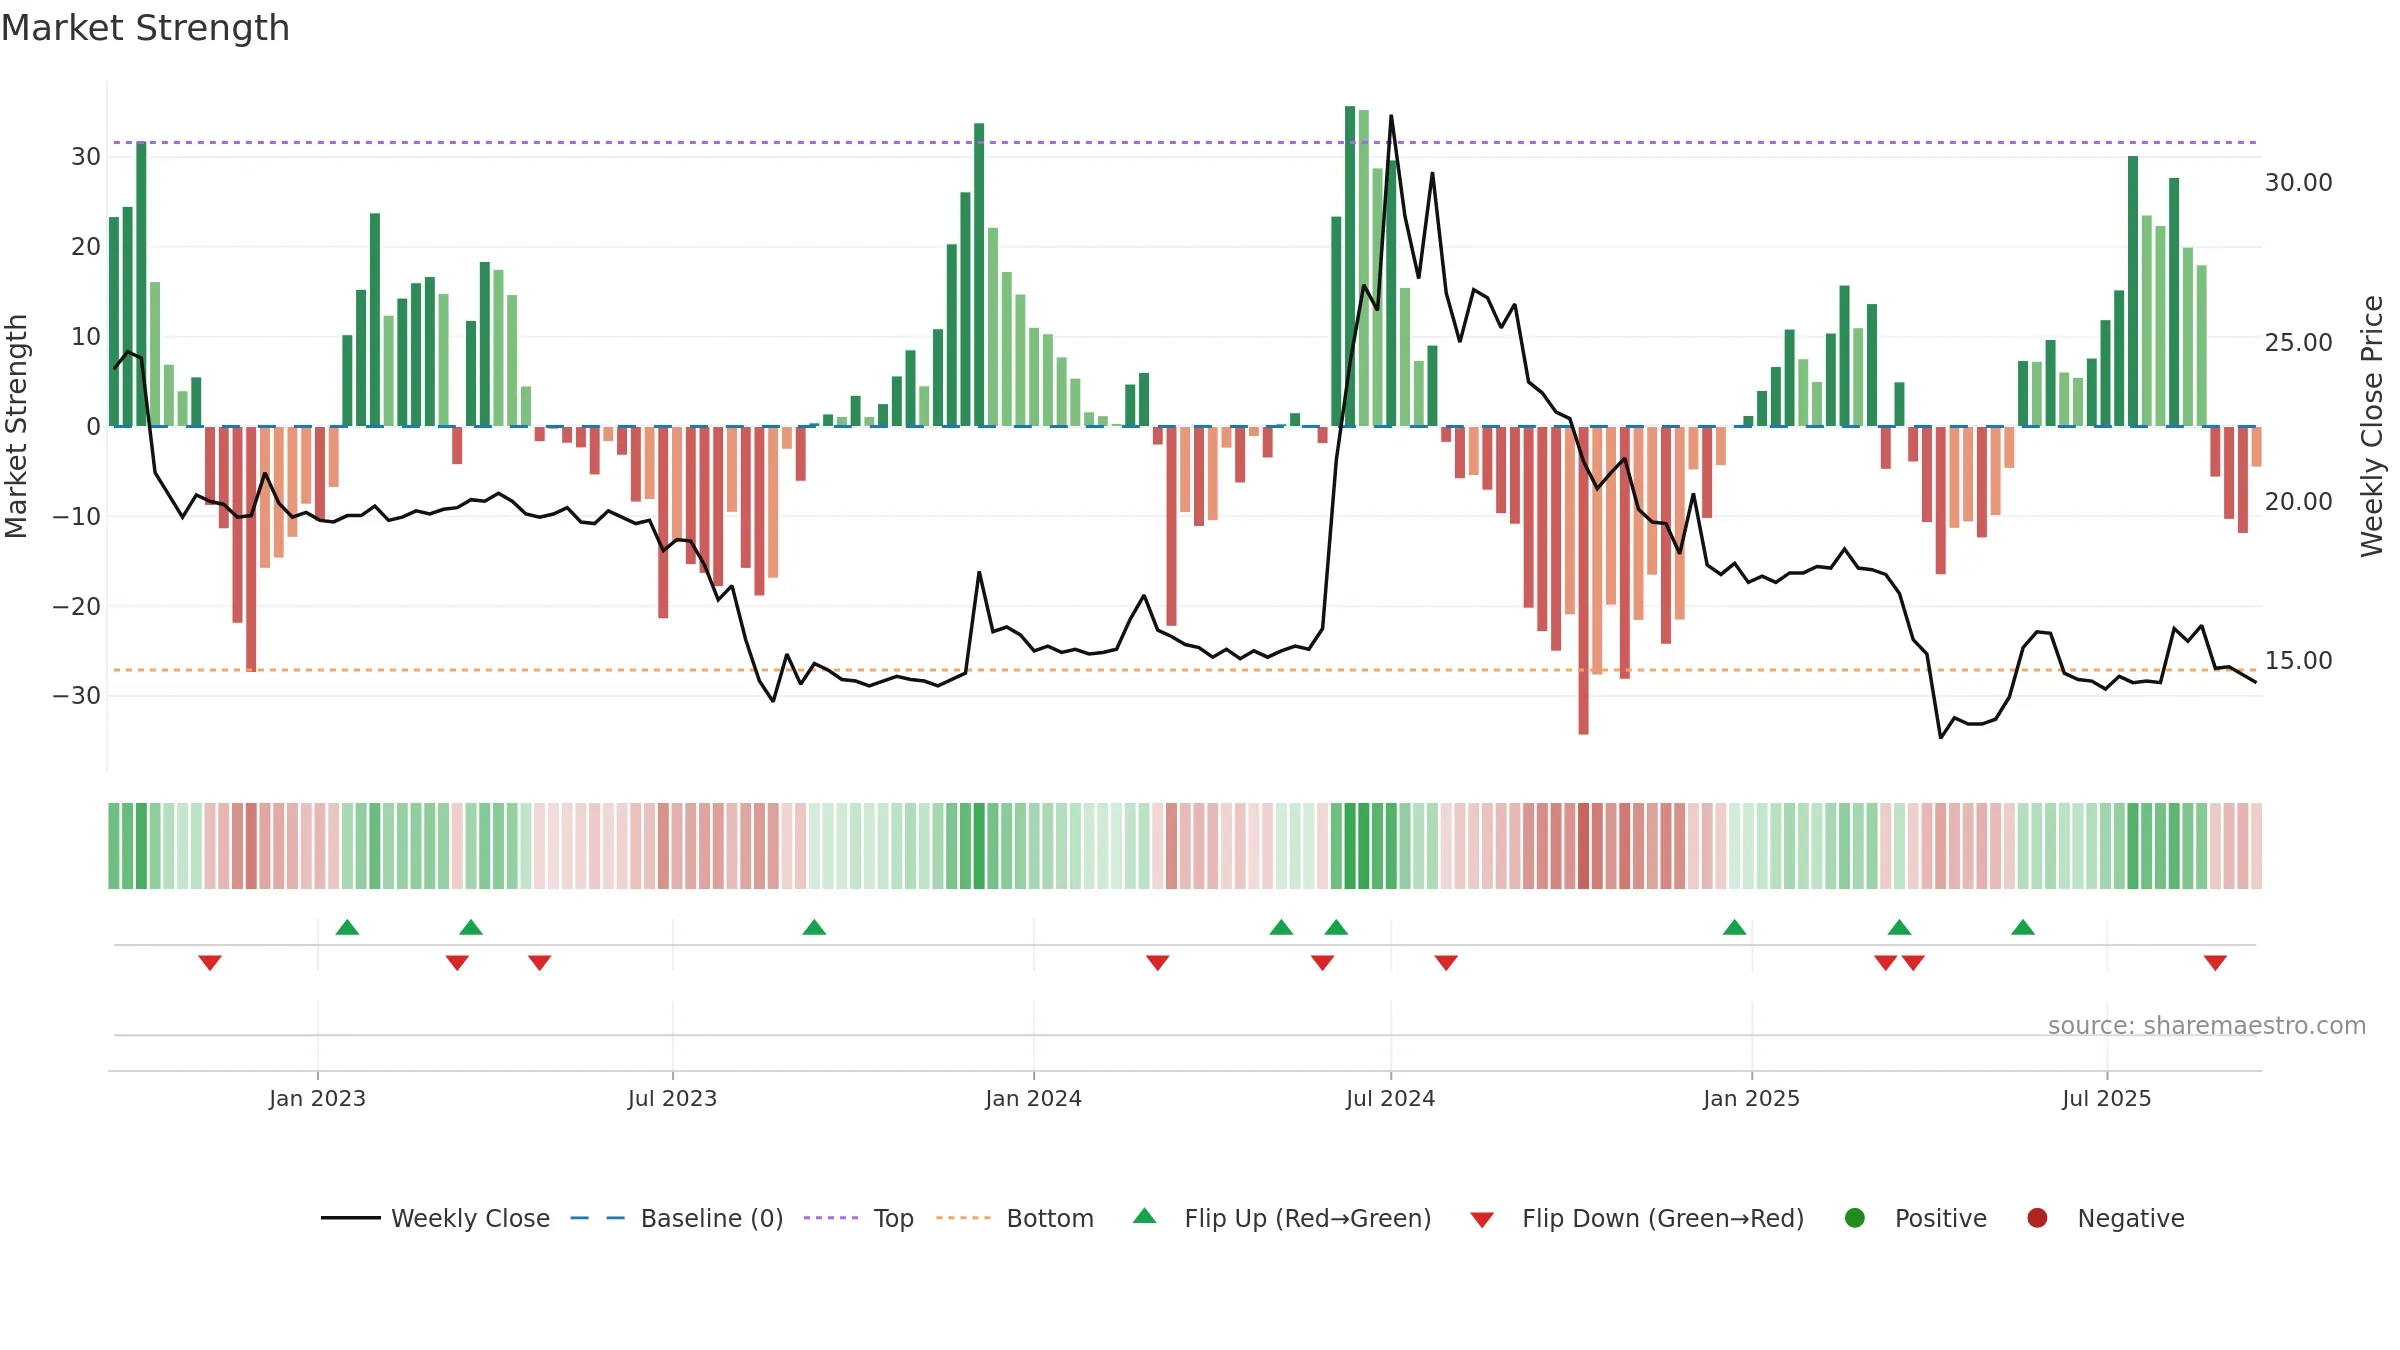Image resolution: width=2400 pixels, height=1350 pixels.
Task: Click the Jul 2024 x-axis label
Action: click(x=1390, y=1098)
